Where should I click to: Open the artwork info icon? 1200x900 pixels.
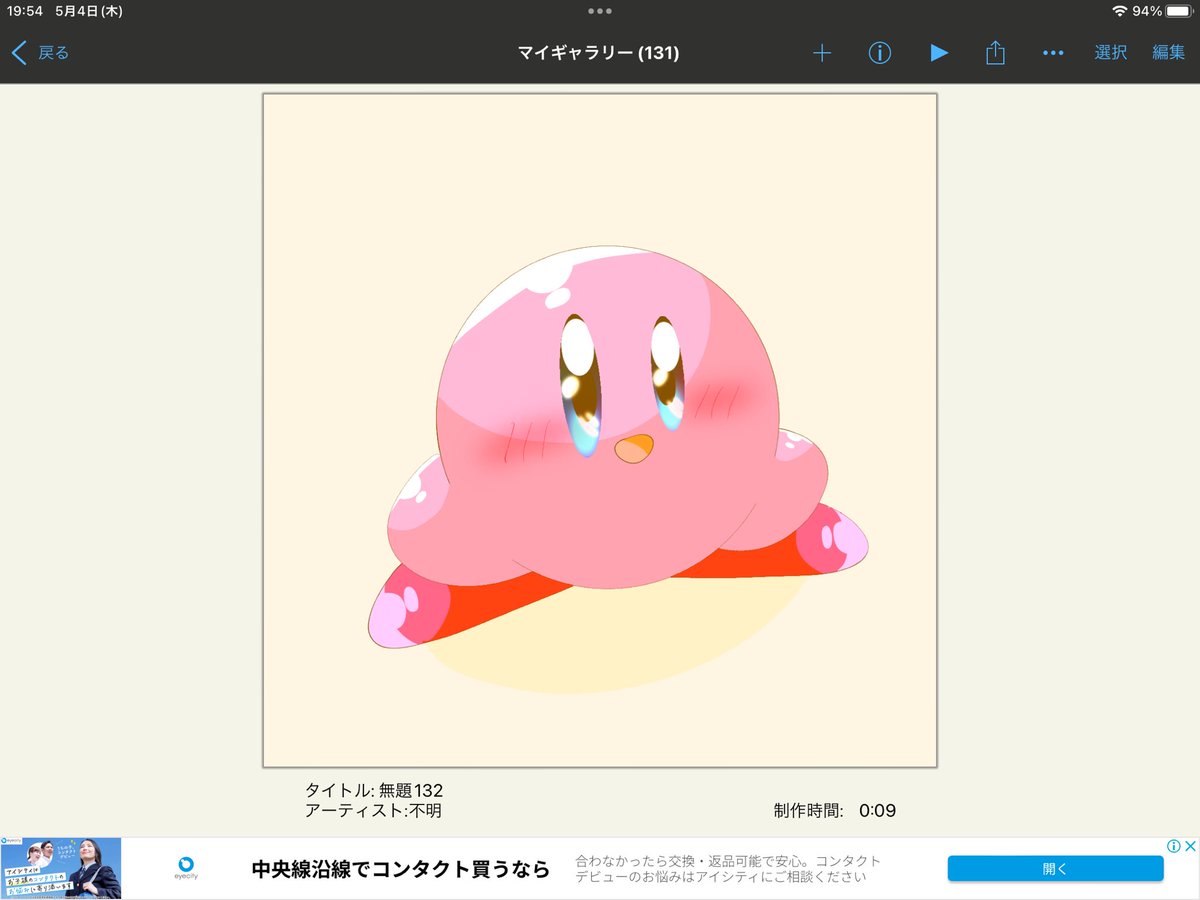coord(879,53)
